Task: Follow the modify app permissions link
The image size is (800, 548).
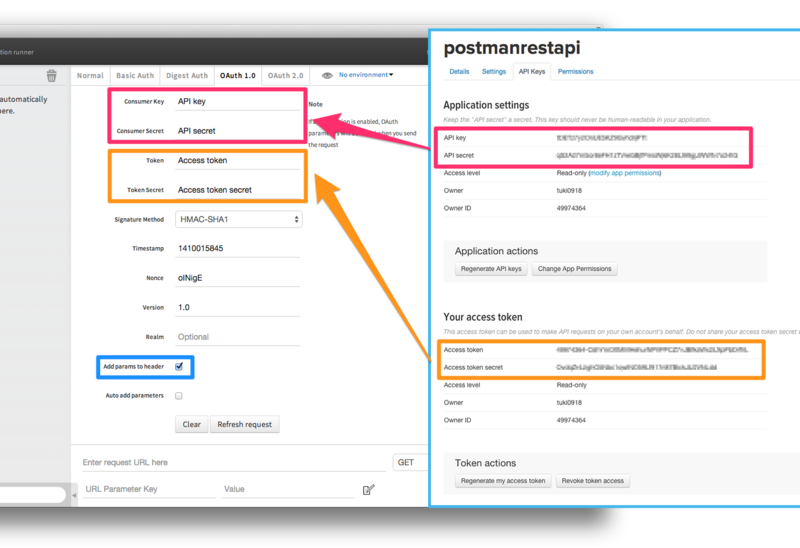Action: (625, 173)
